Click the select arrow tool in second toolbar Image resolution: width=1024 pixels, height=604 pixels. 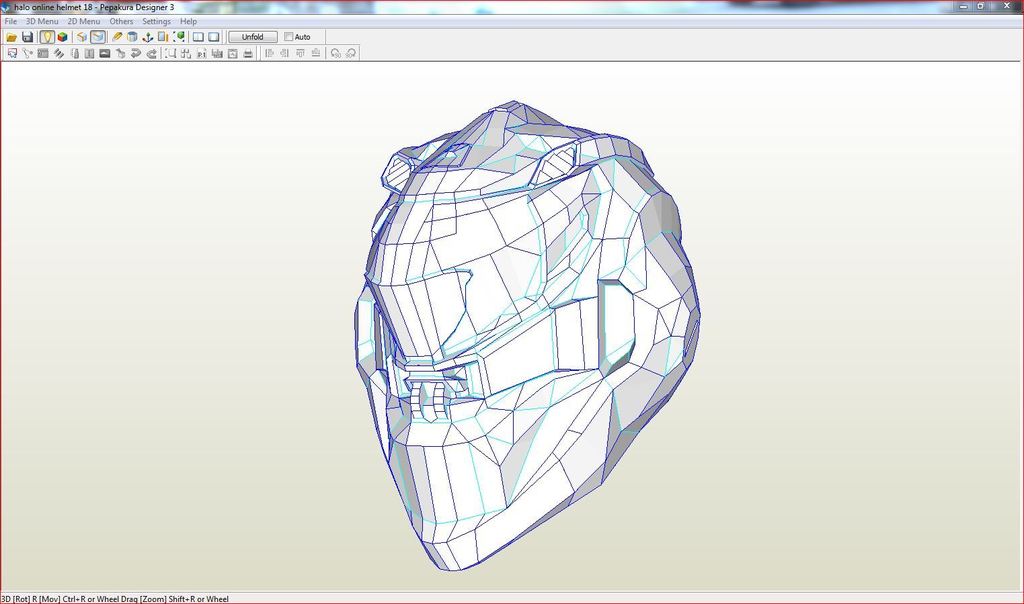12,53
